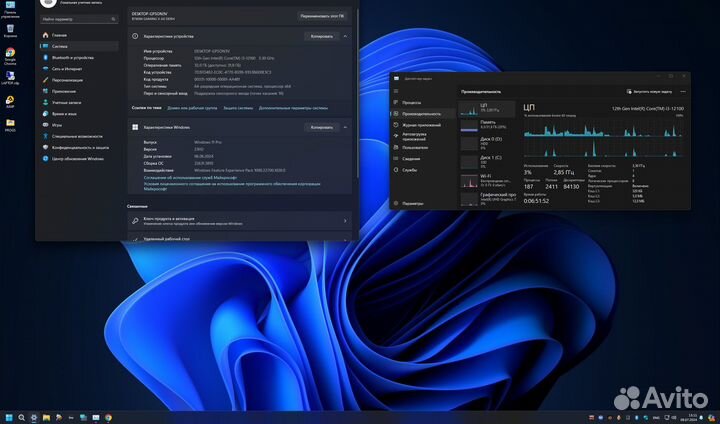Image resolution: width=720 pixels, height=424 pixels.
Task: Open the AIMP desktop shortcut
Action: click(x=10, y=102)
